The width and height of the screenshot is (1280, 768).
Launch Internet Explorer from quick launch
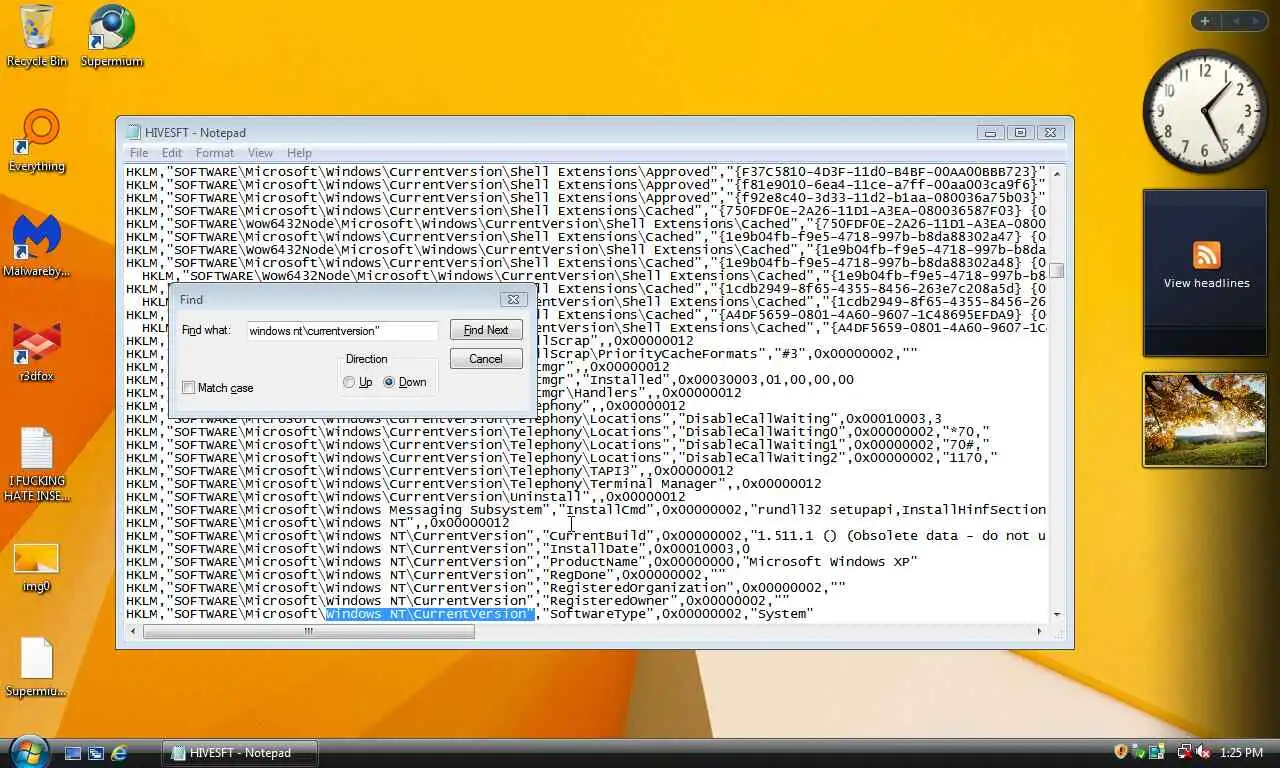coord(119,752)
